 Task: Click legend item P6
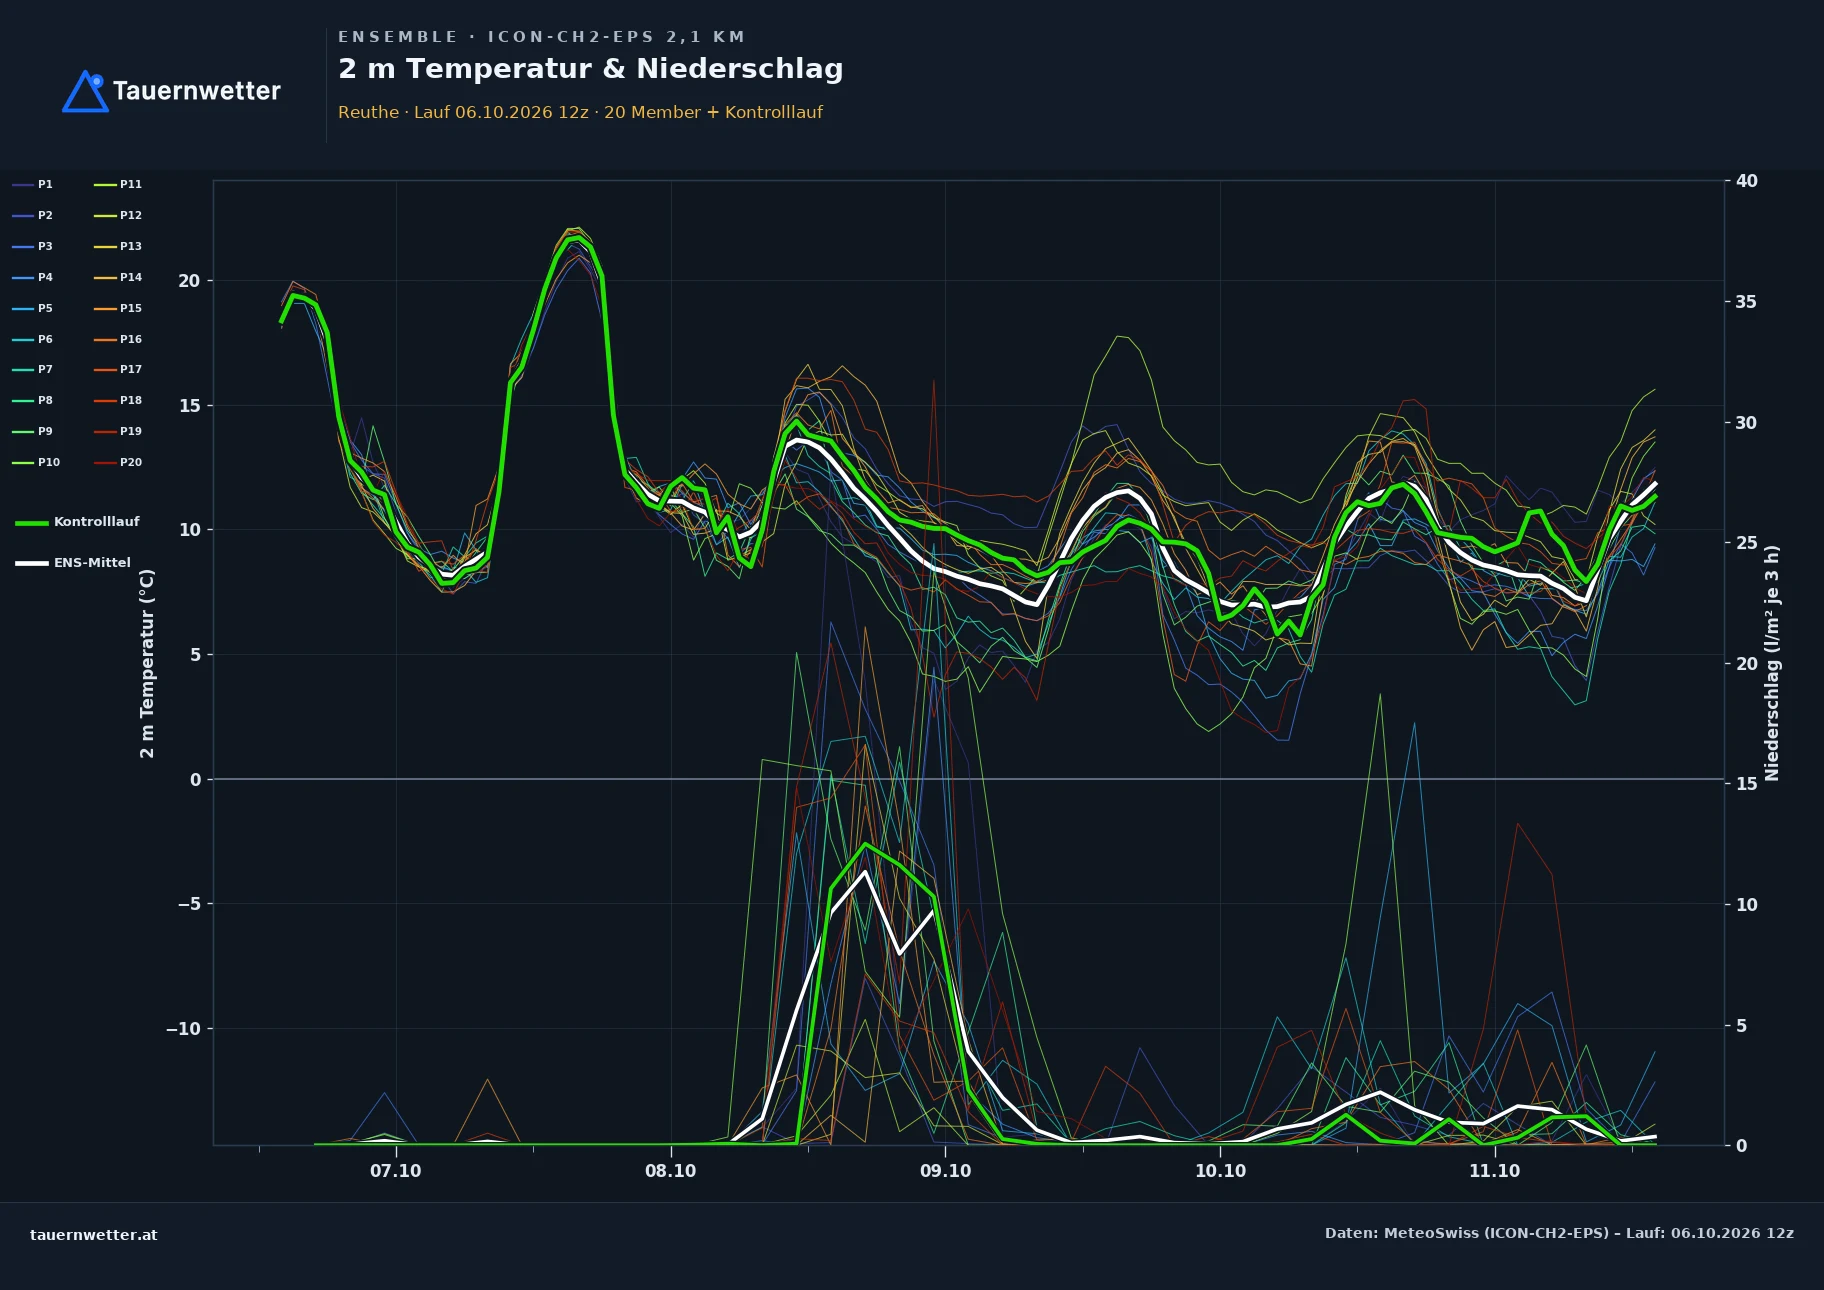tap(33, 339)
